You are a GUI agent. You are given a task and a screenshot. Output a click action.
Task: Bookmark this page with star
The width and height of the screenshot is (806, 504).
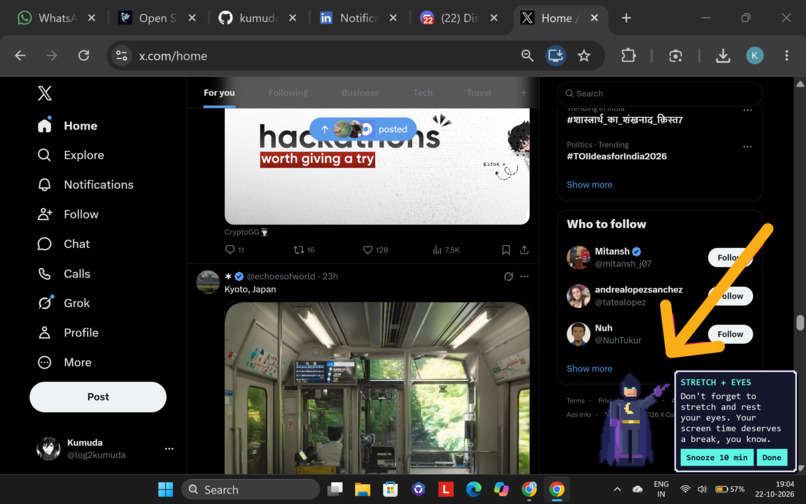point(583,56)
